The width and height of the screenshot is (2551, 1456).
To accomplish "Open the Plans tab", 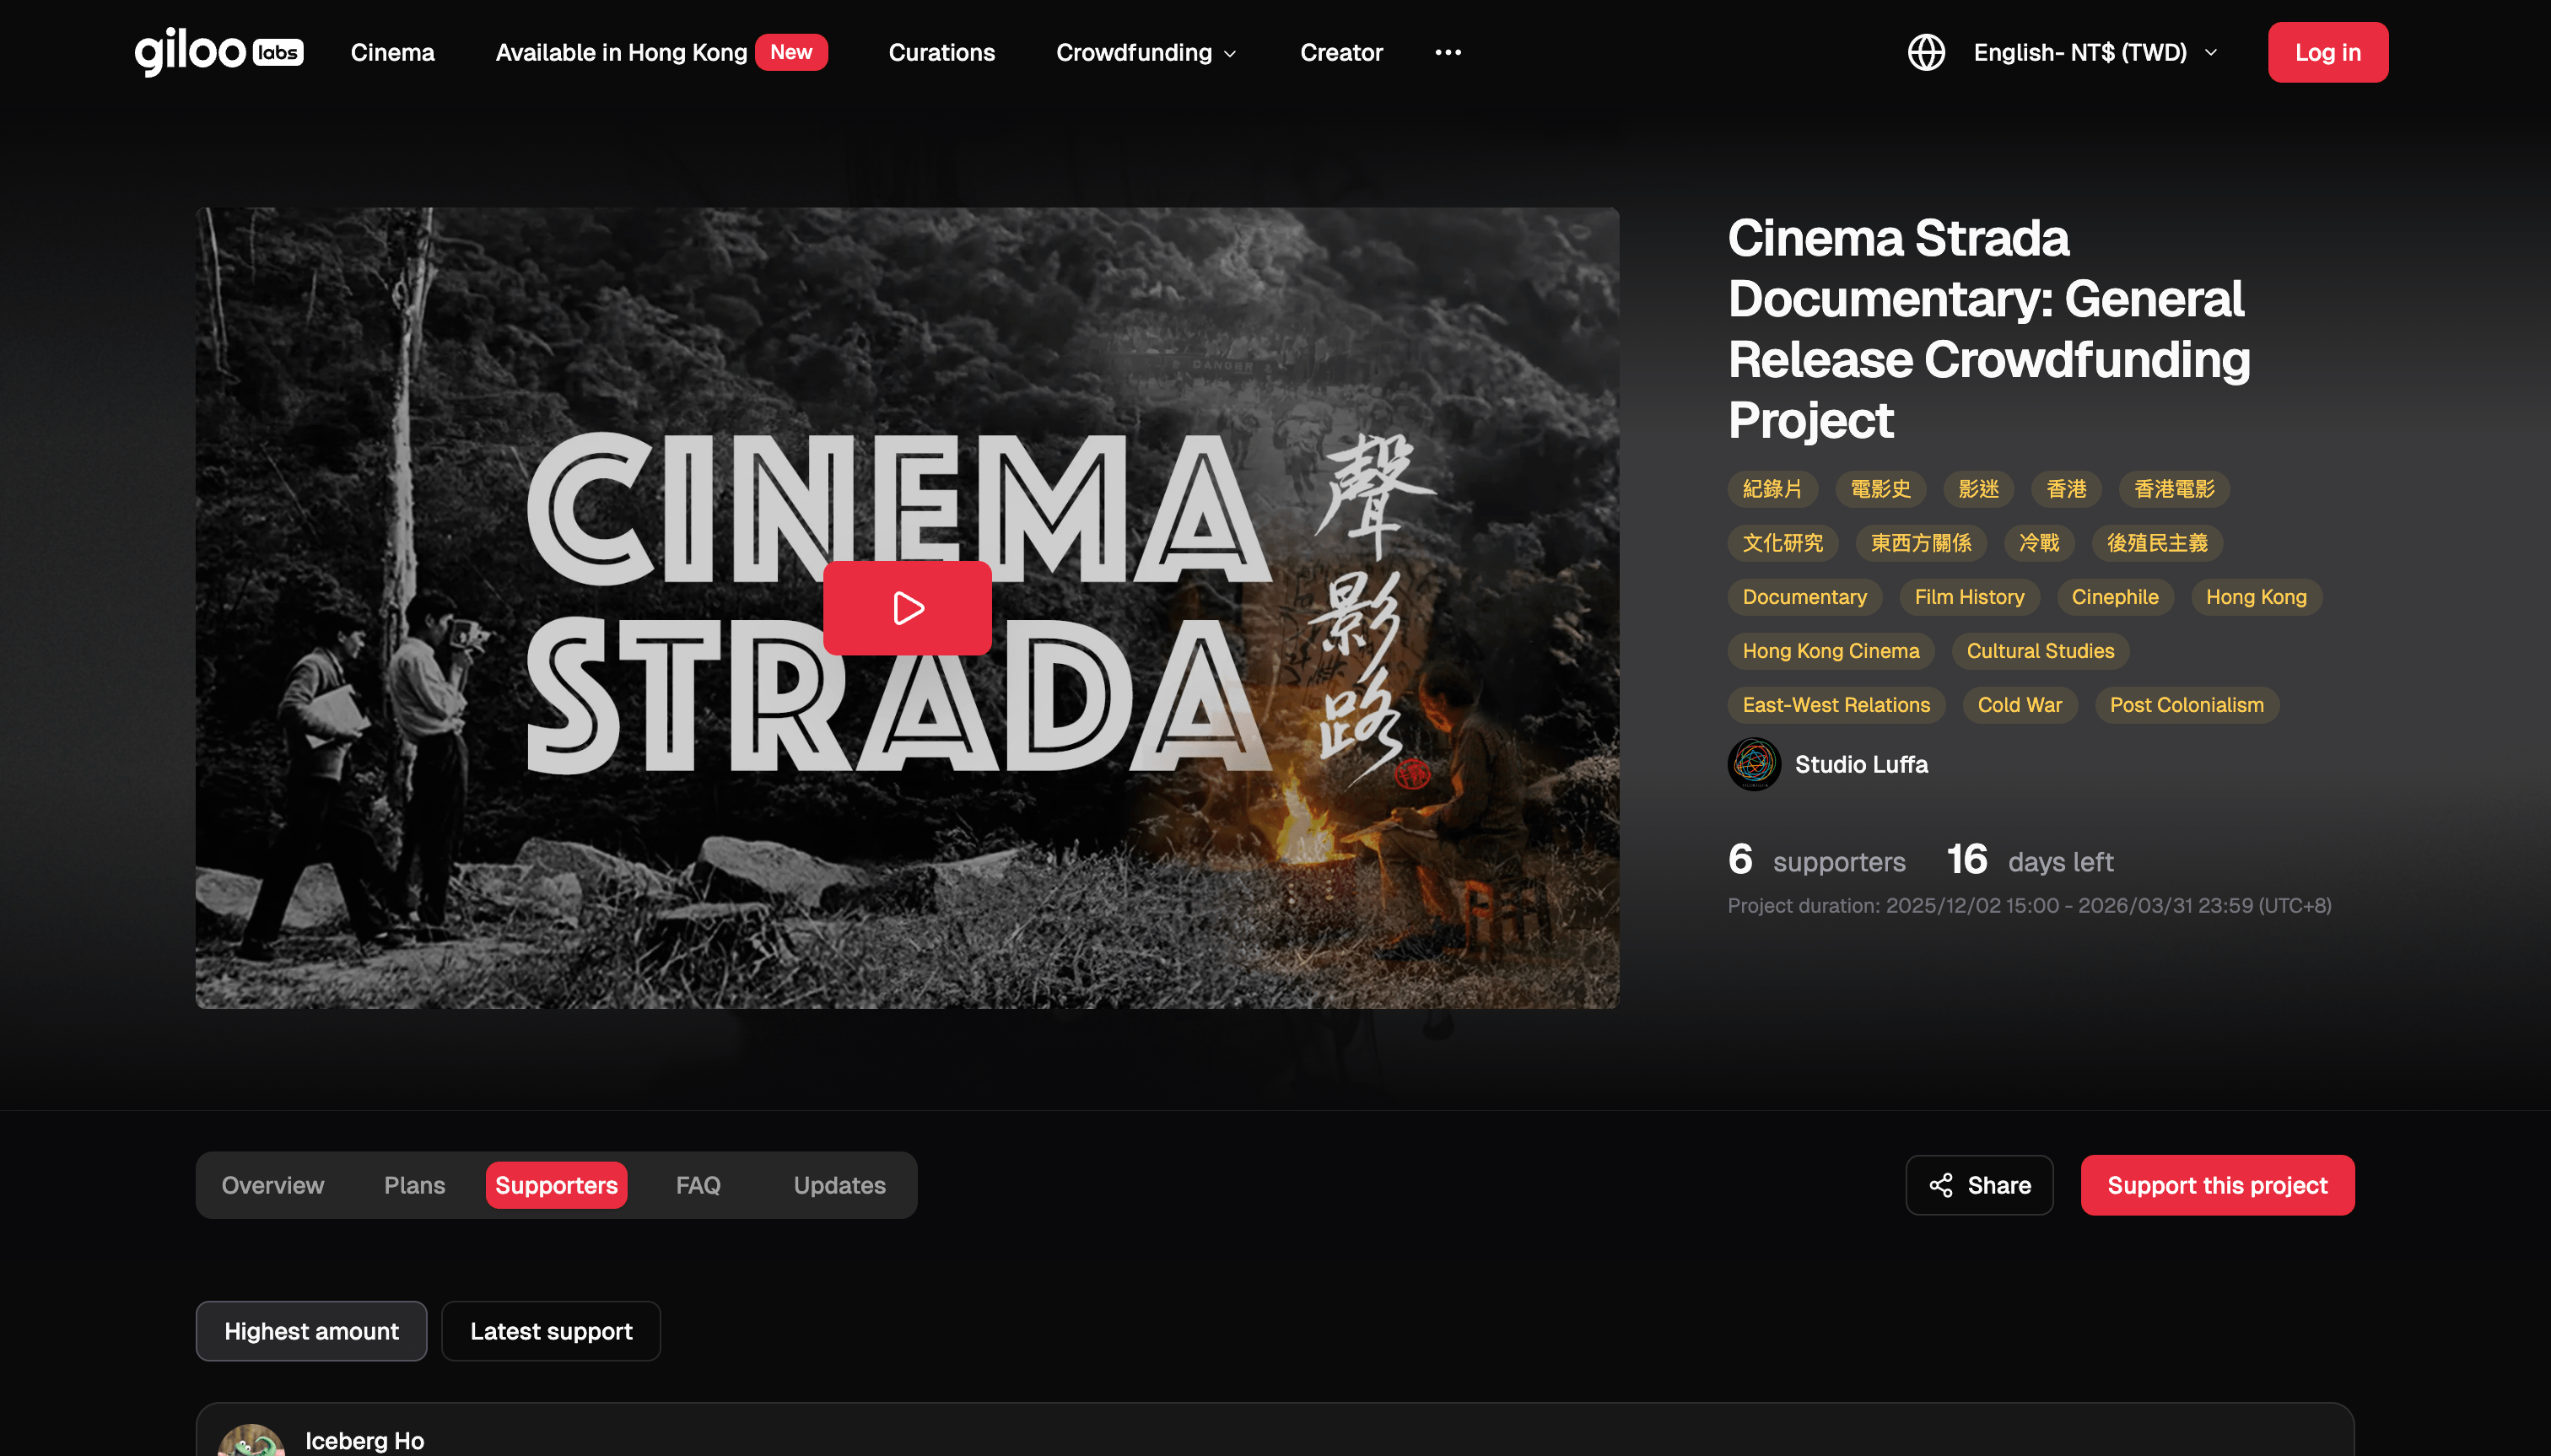I will pos(414,1185).
